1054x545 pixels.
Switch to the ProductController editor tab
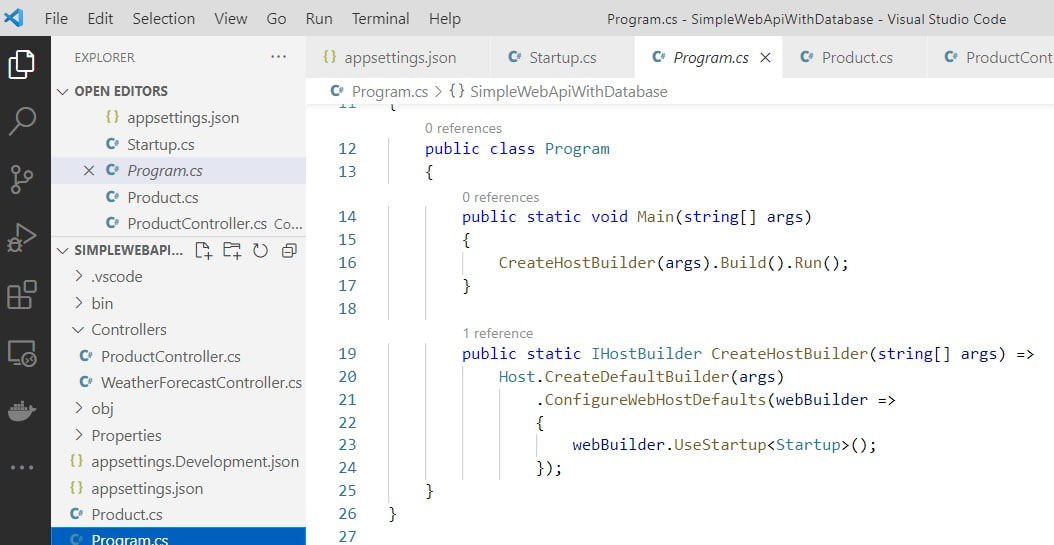pyautogui.click(x=991, y=58)
